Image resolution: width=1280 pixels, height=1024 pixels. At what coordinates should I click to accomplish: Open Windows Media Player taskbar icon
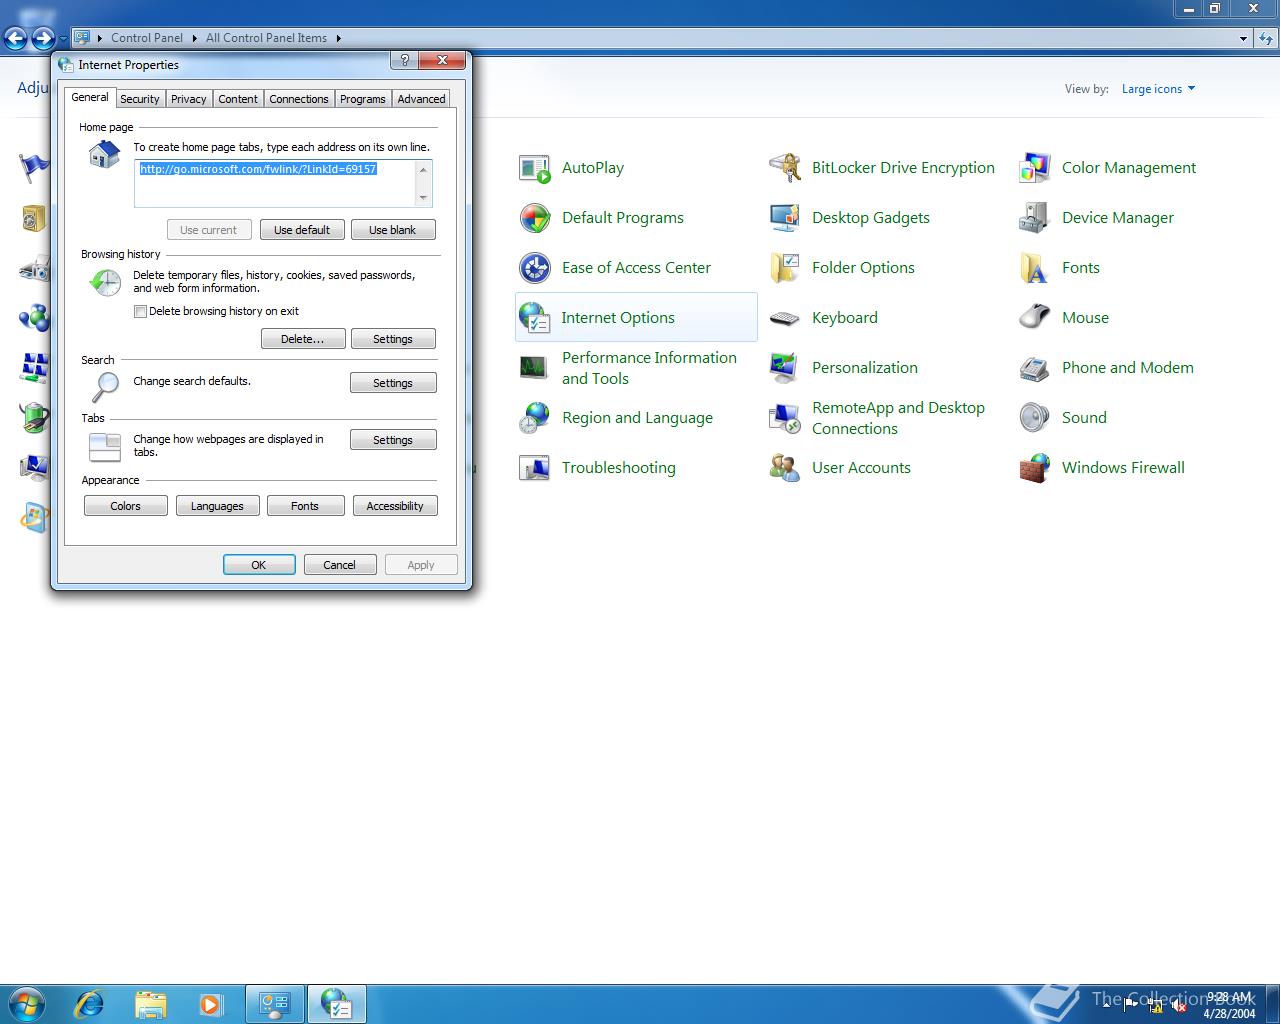(211, 1004)
